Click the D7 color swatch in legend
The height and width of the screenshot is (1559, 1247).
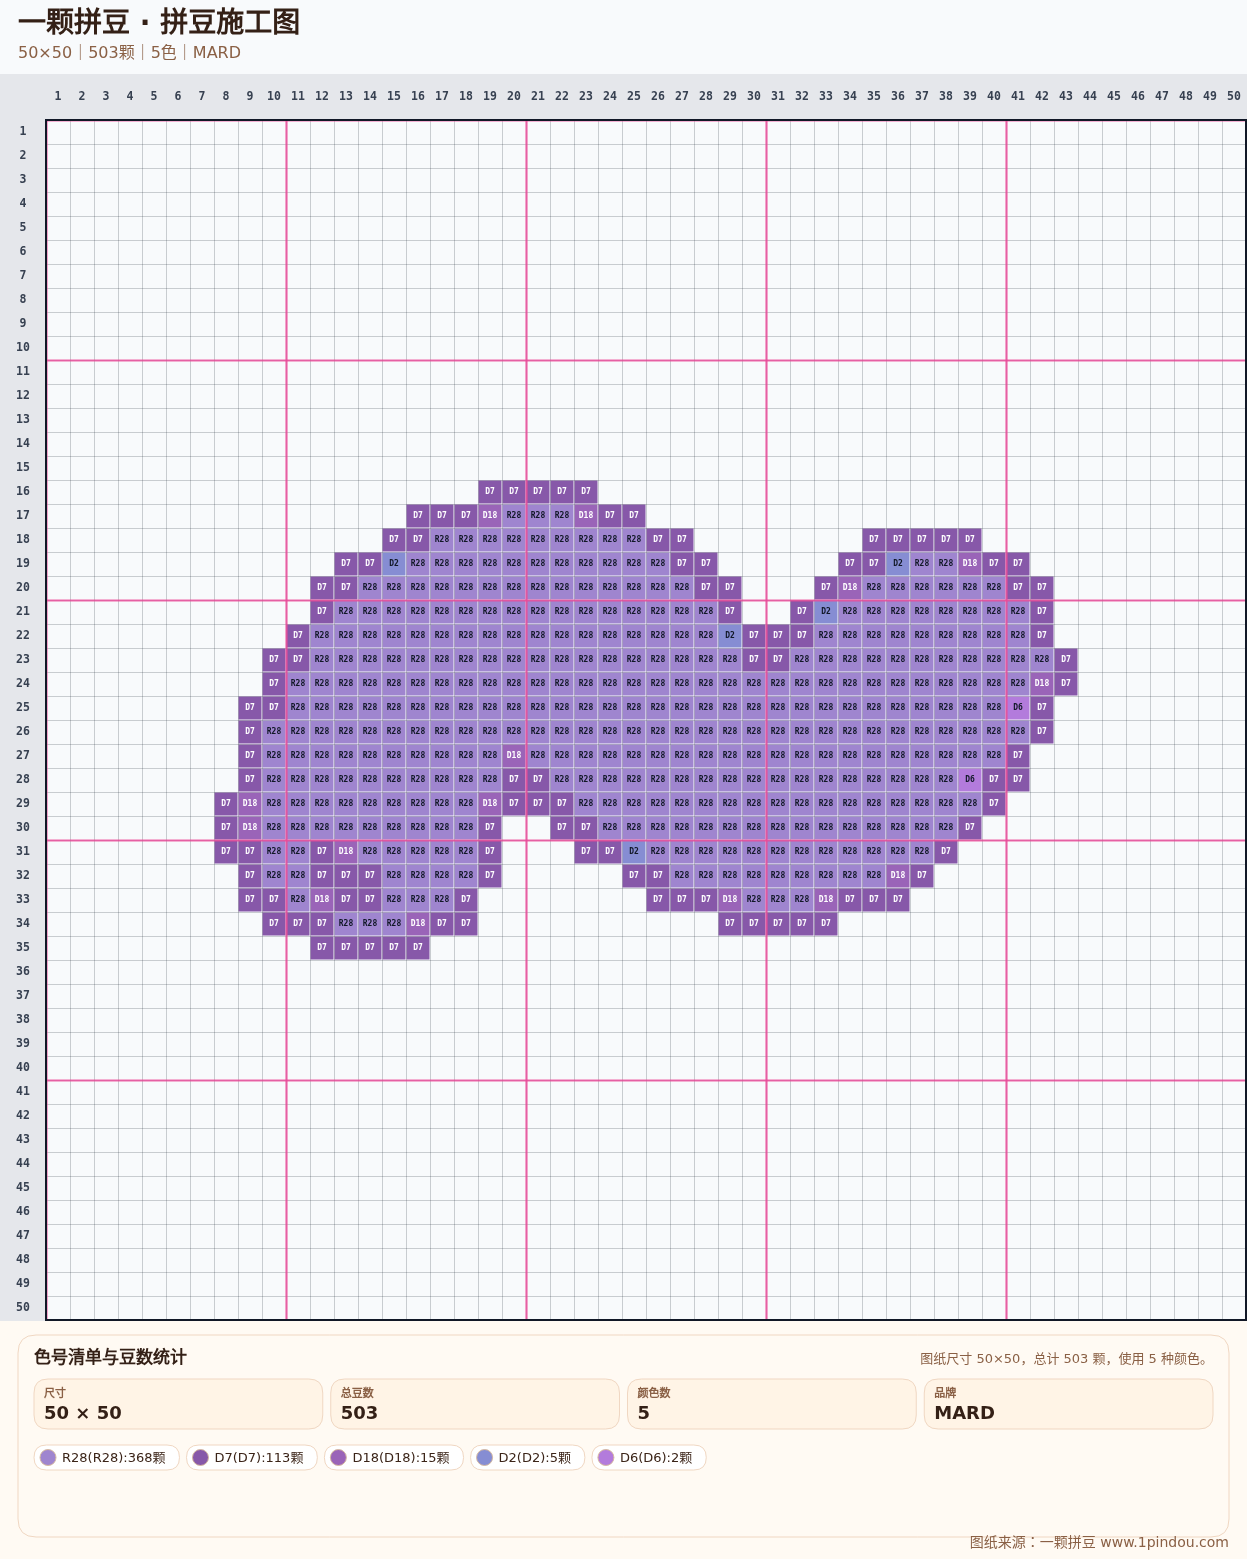coord(200,1458)
